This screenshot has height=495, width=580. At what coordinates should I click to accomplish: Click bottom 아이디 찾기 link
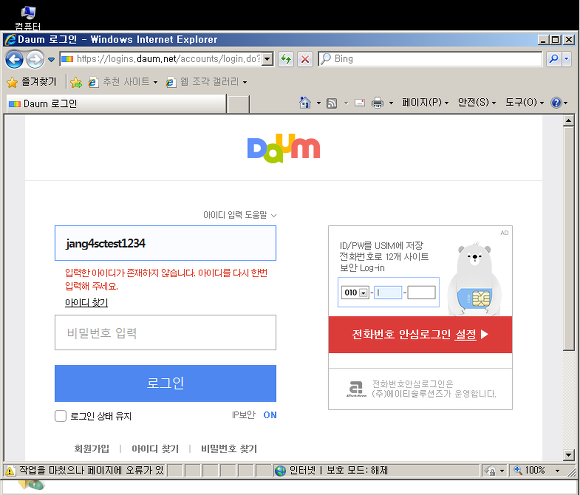click(x=155, y=449)
